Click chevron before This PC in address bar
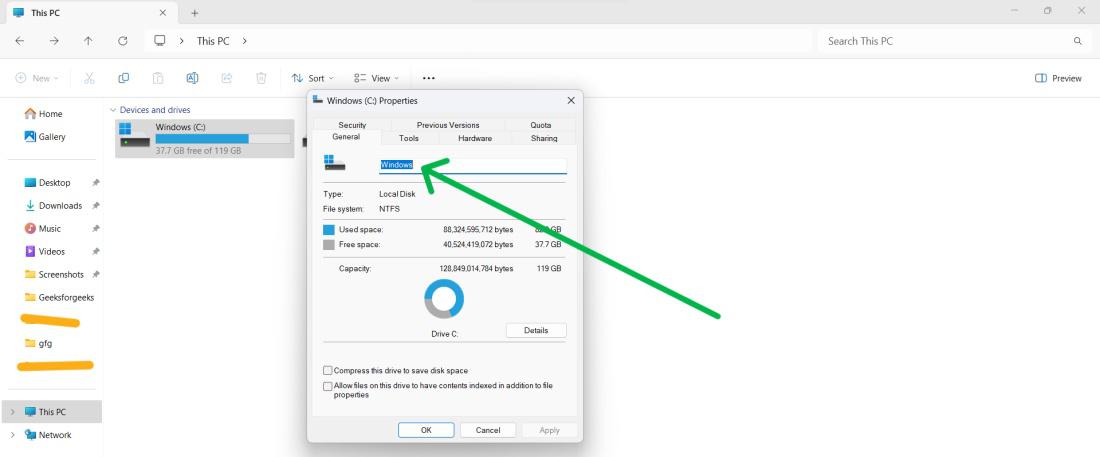 [182, 41]
